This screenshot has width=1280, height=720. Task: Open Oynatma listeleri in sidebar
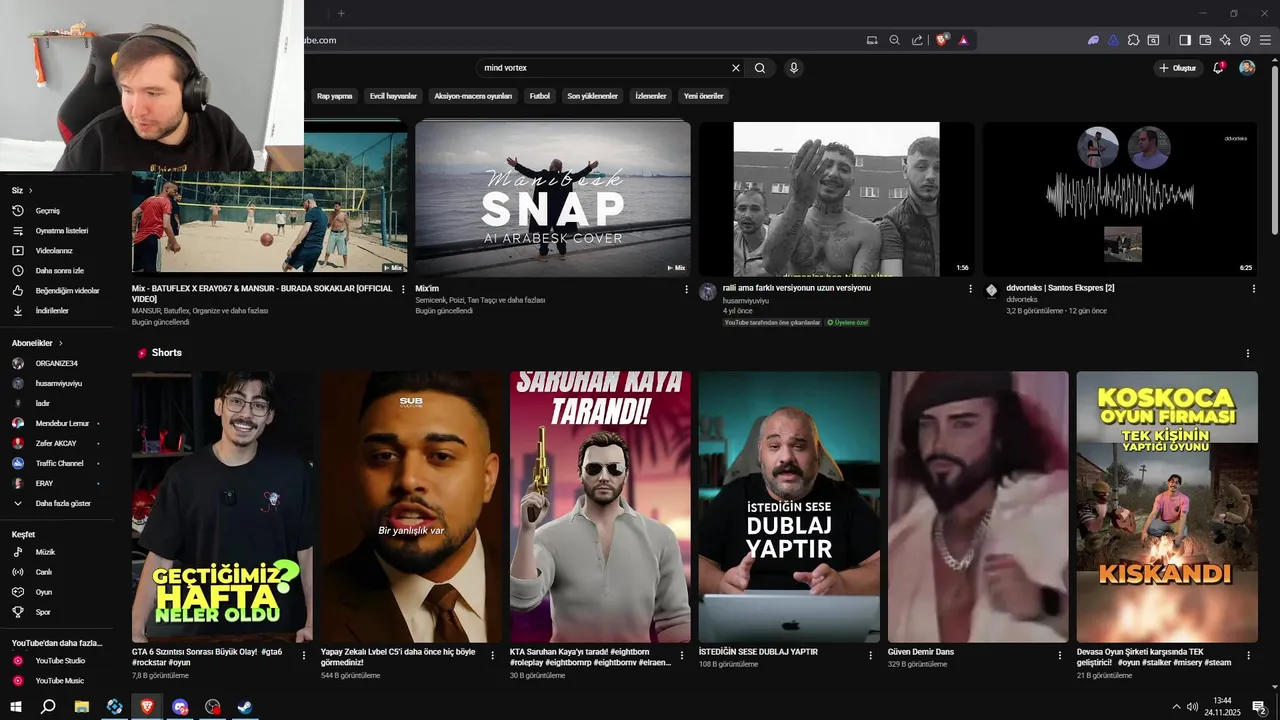click(x=60, y=231)
